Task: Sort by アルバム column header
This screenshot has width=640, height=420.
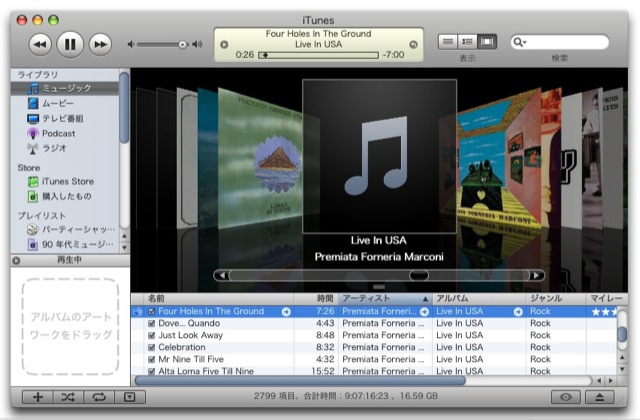Action: tap(479, 298)
